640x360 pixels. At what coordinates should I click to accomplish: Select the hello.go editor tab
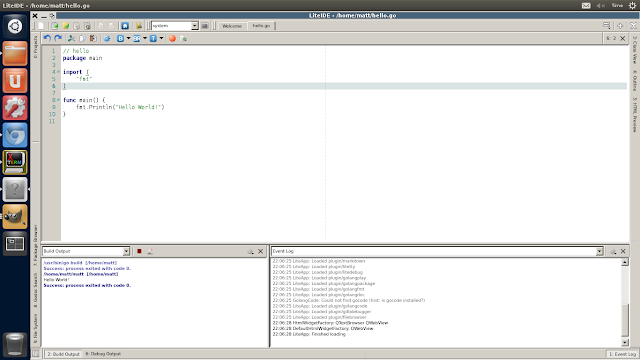click(261, 26)
